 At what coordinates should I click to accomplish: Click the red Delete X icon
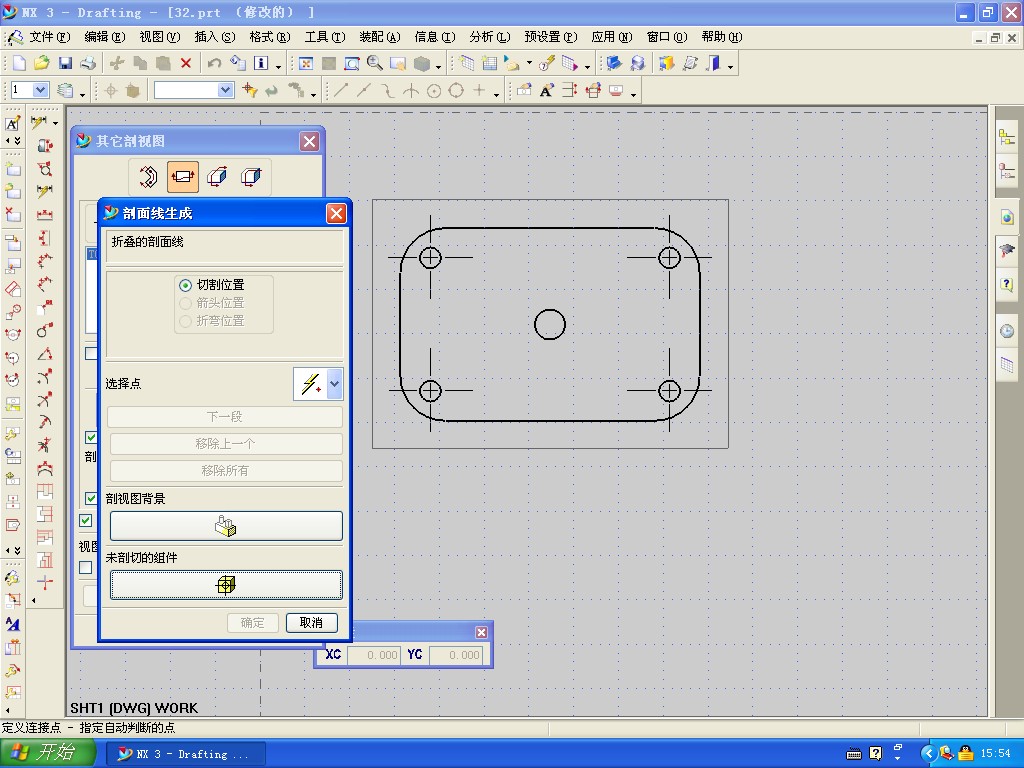186,63
